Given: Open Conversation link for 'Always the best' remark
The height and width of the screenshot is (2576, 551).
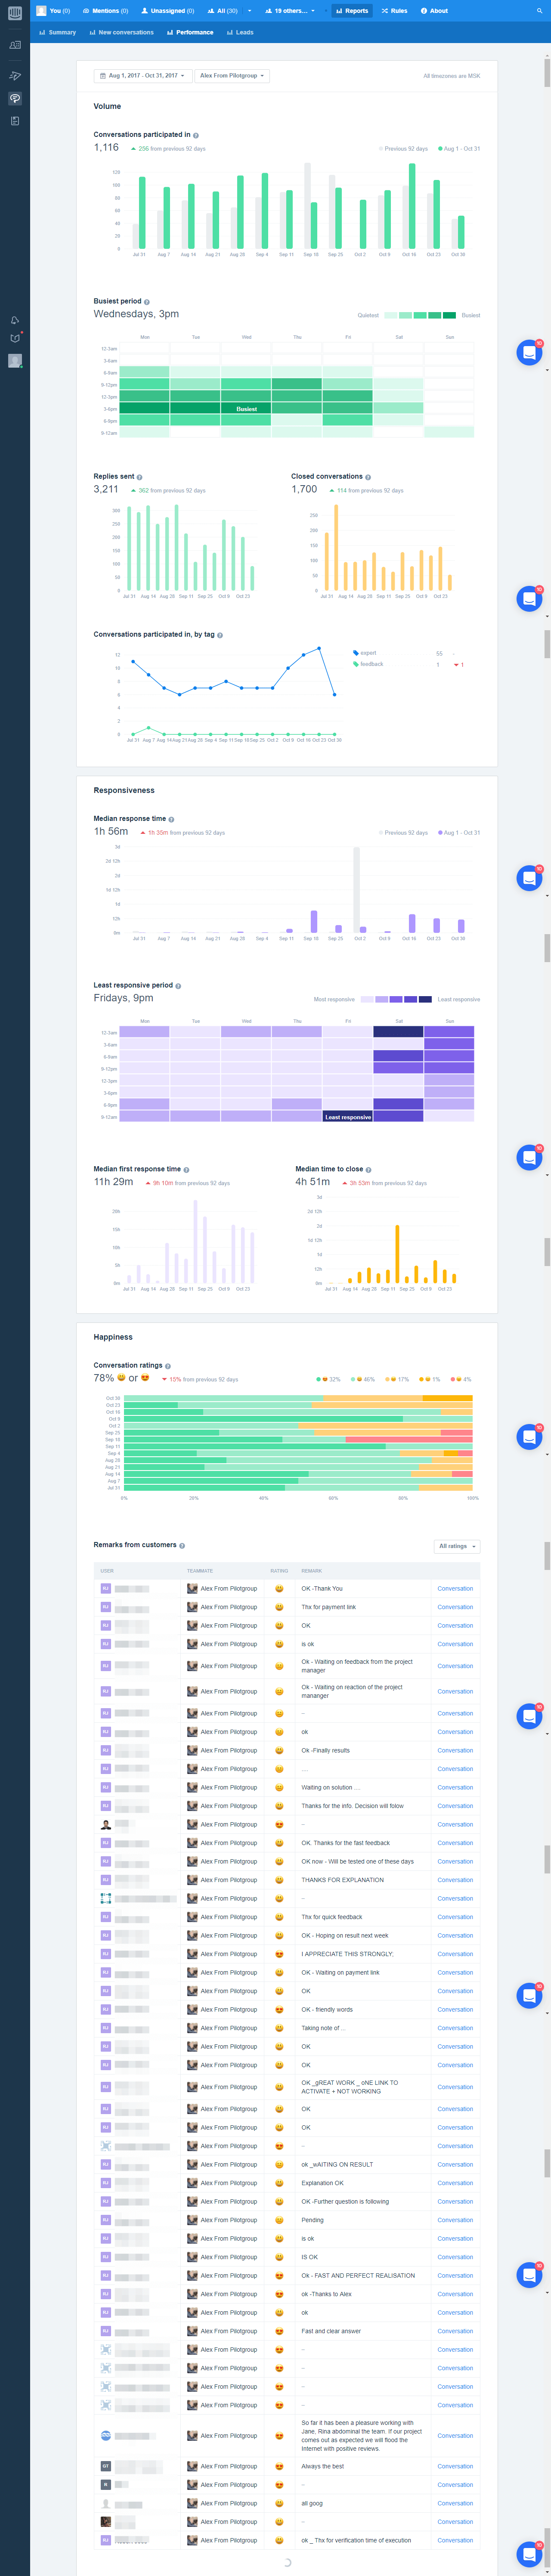Looking at the screenshot, I should pos(455,2467).
